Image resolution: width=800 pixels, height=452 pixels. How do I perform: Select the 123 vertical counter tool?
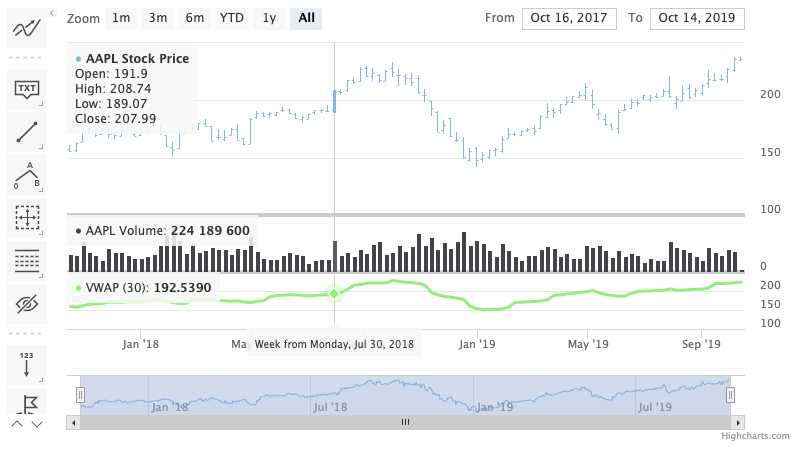pyautogui.click(x=27, y=364)
